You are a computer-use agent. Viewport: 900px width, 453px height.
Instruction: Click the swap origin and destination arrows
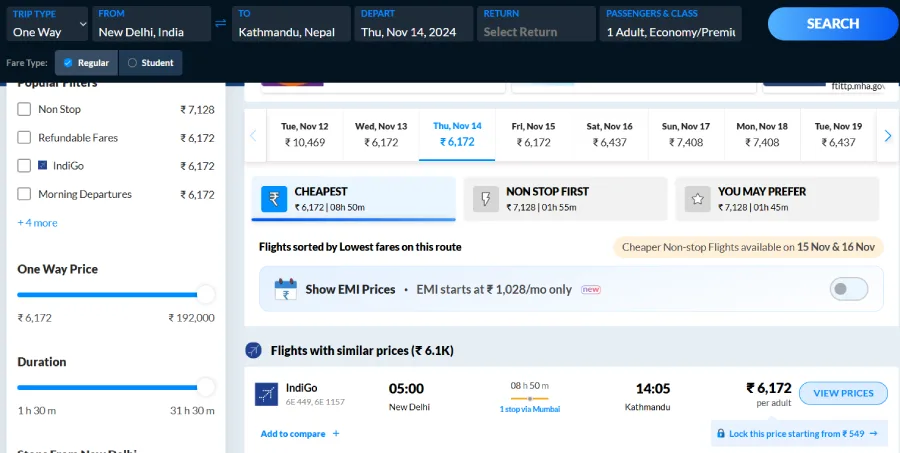click(220, 23)
